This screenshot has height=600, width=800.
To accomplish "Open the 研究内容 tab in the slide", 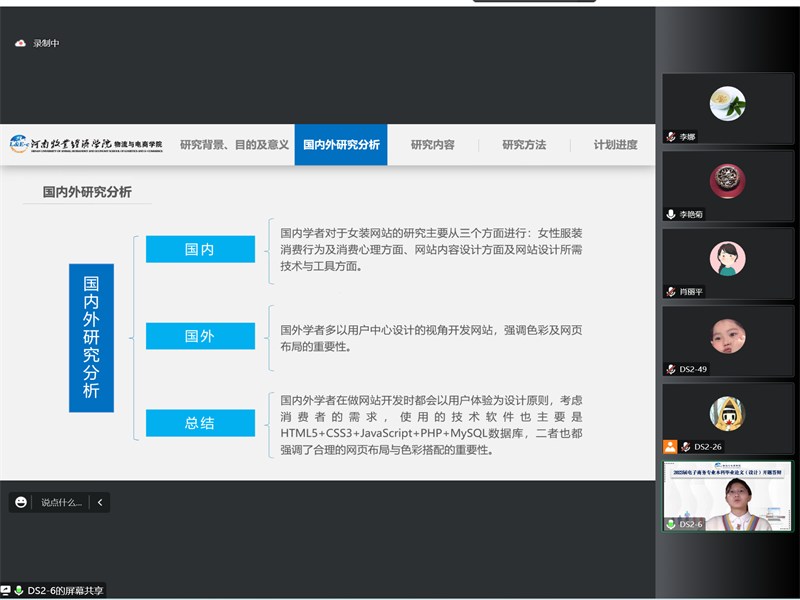I will tap(432, 145).
